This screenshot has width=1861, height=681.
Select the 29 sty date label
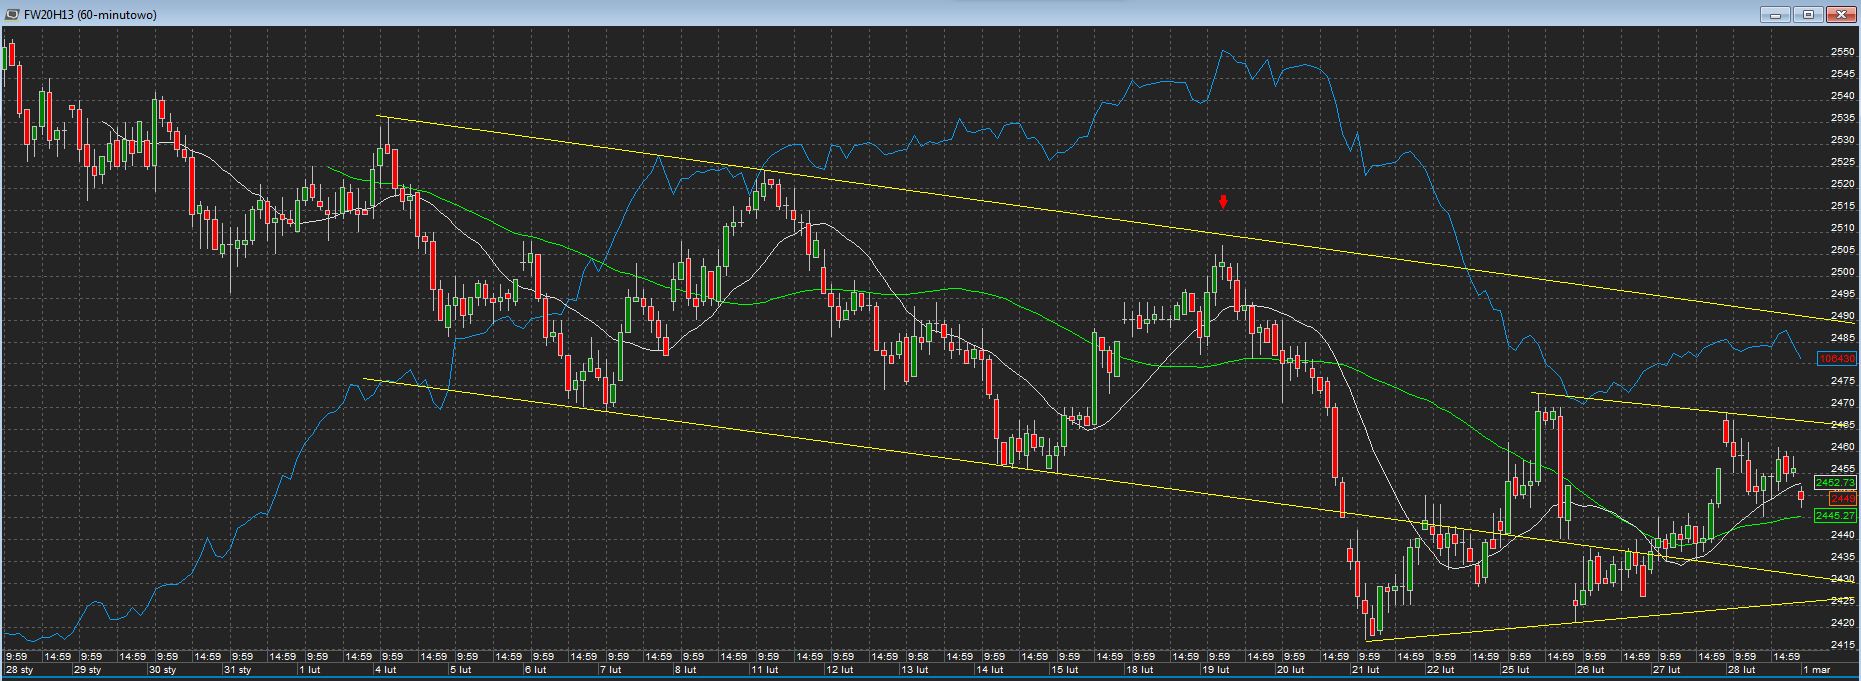click(87, 670)
